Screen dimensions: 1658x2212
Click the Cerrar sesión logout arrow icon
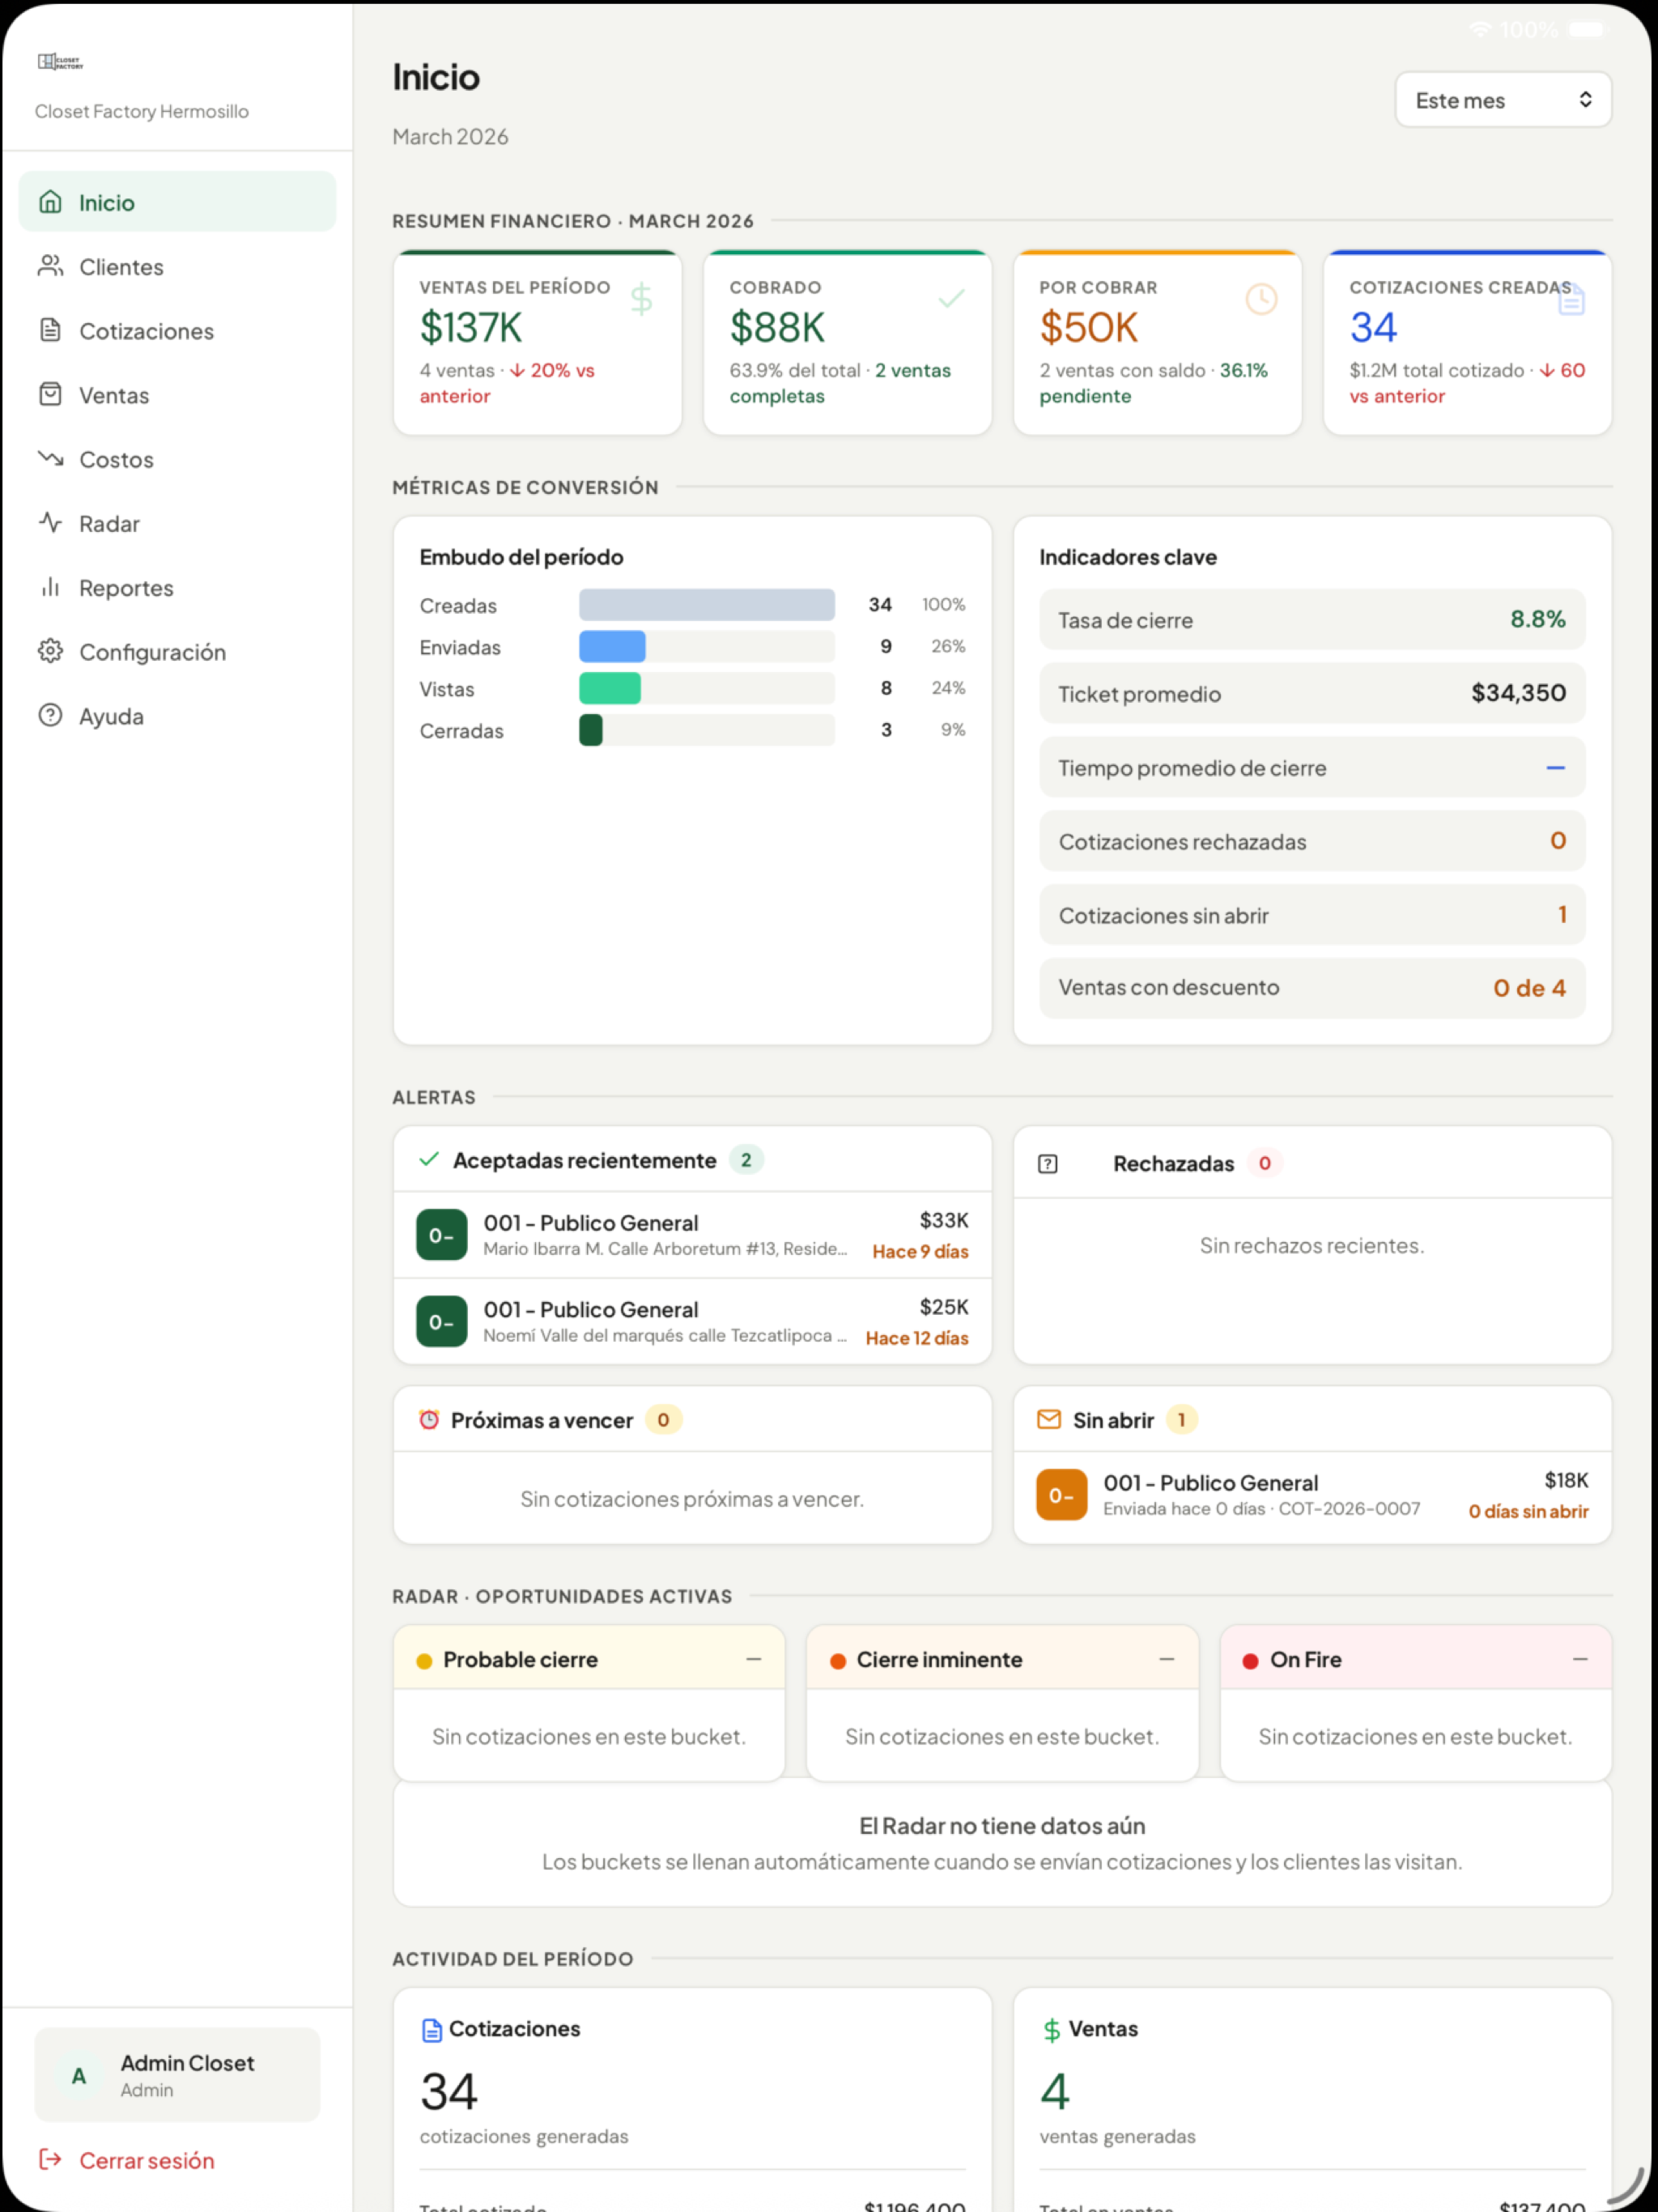click(50, 2159)
